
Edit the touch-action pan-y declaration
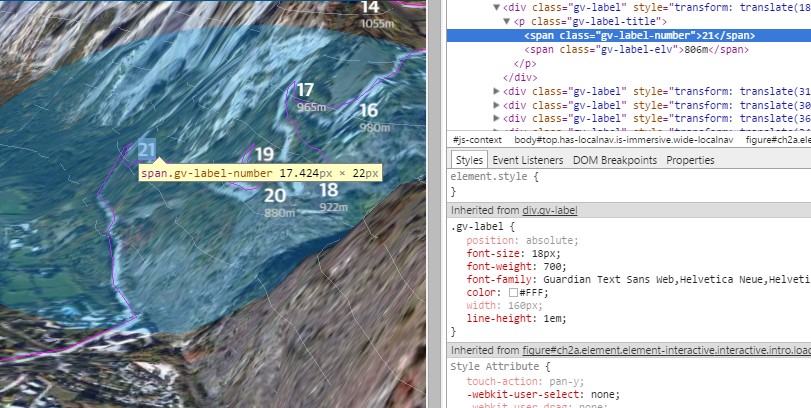click(525, 382)
